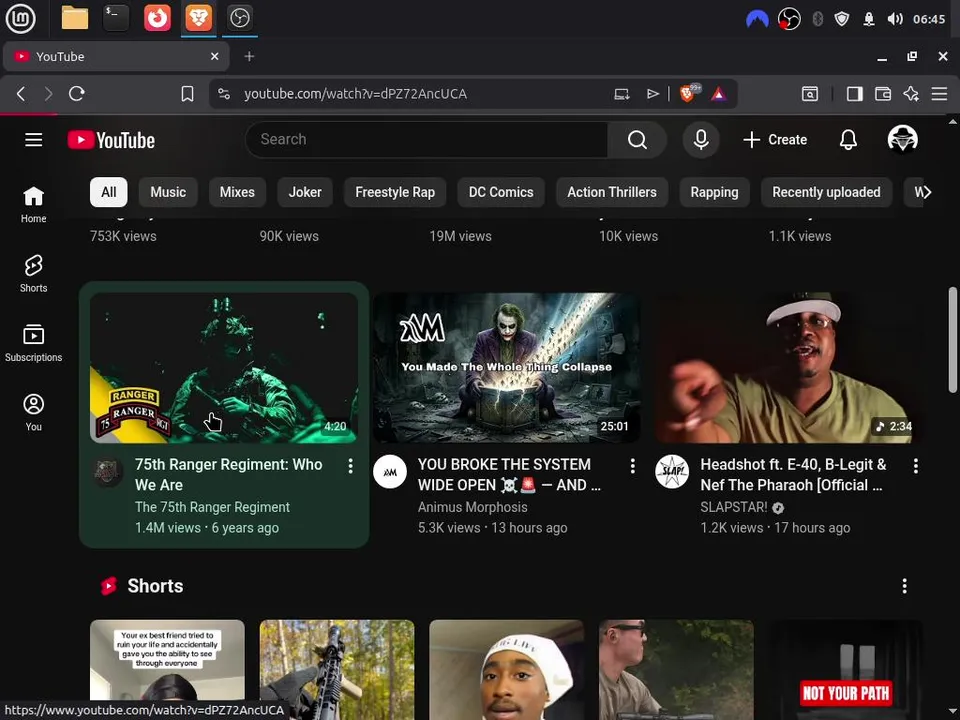Screen dimensions: 960x720
Task: Open Headshot ft. E-40, B-Legit title
Action: point(793,474)
